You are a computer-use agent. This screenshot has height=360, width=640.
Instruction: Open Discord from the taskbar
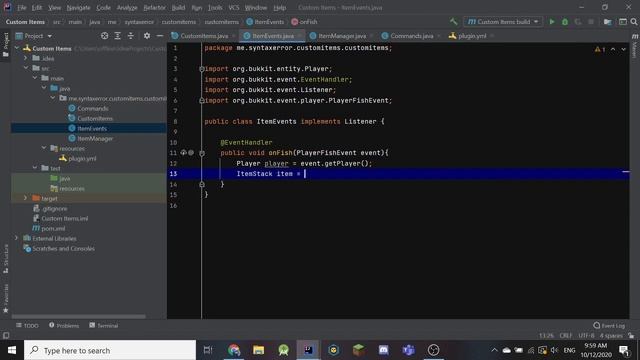pyautogui.click(x=383, y=350)
